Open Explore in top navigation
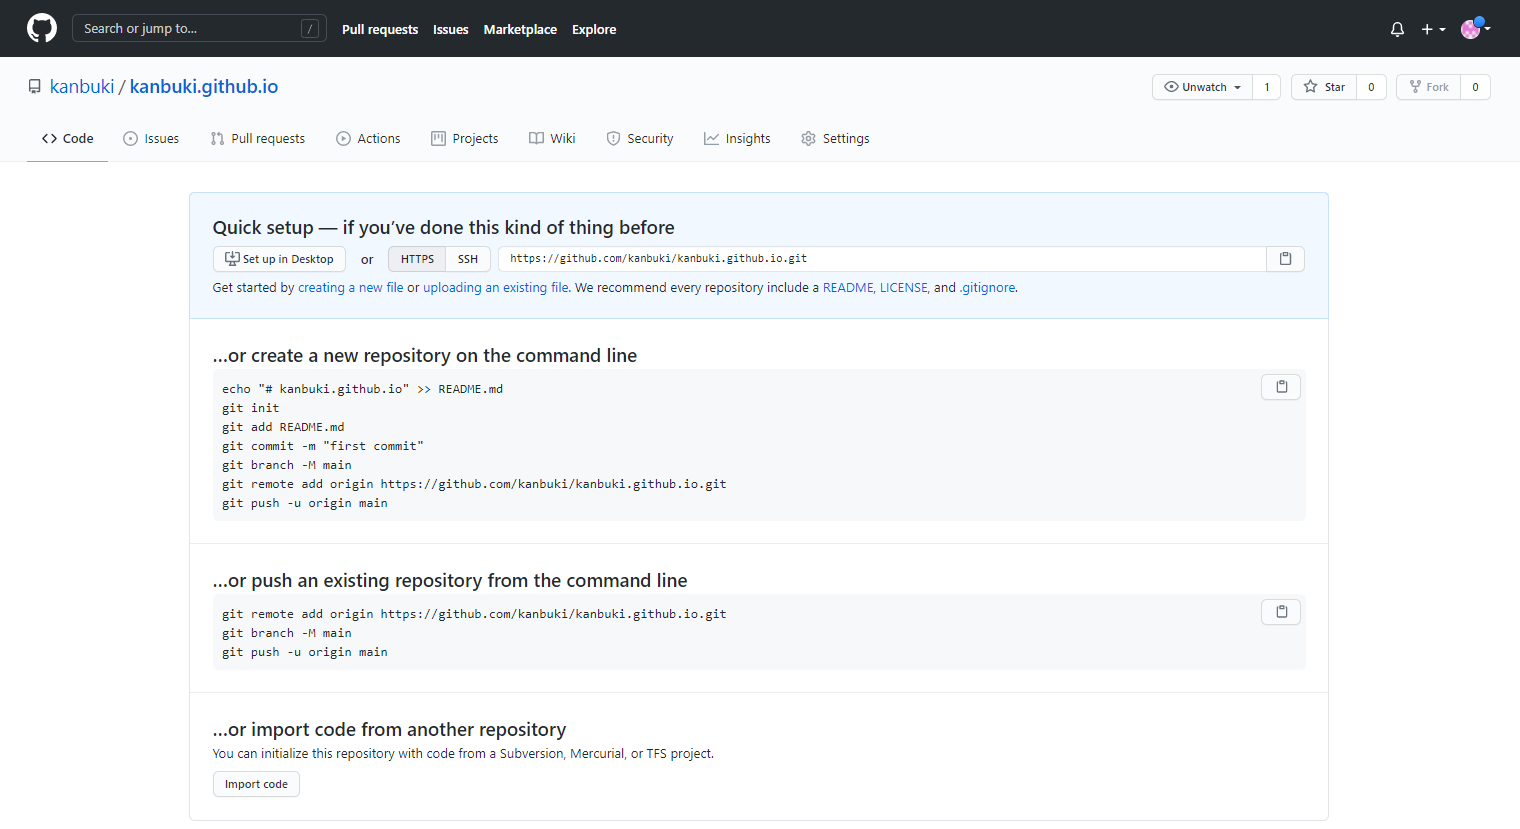Viewport: 1520px width, 829px height. pos(594,29)
